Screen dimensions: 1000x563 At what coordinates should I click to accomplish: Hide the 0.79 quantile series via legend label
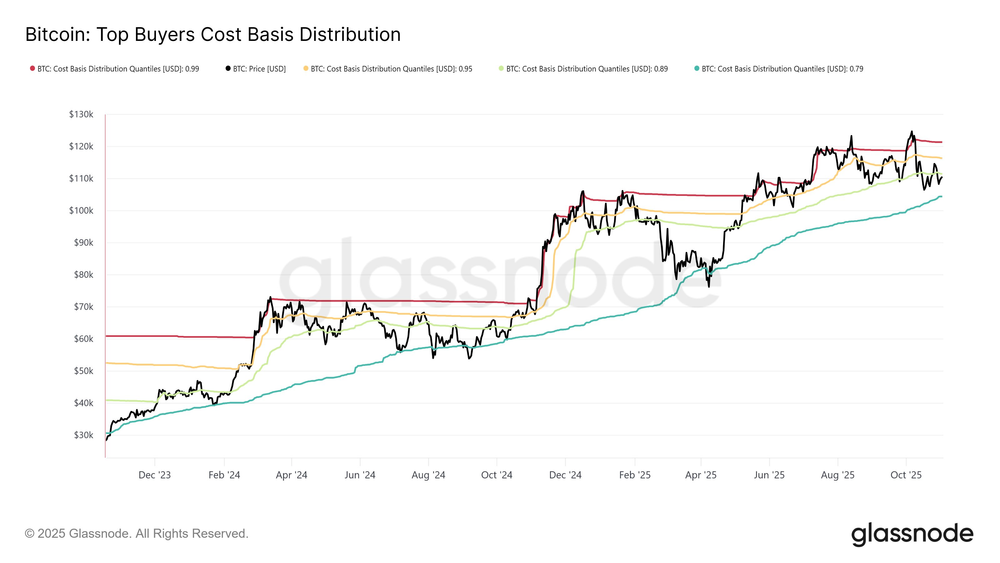click(x=790, y=69)
